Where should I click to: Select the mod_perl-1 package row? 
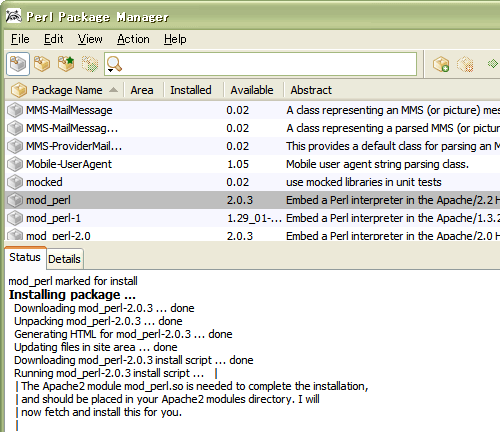pos(252,218)
